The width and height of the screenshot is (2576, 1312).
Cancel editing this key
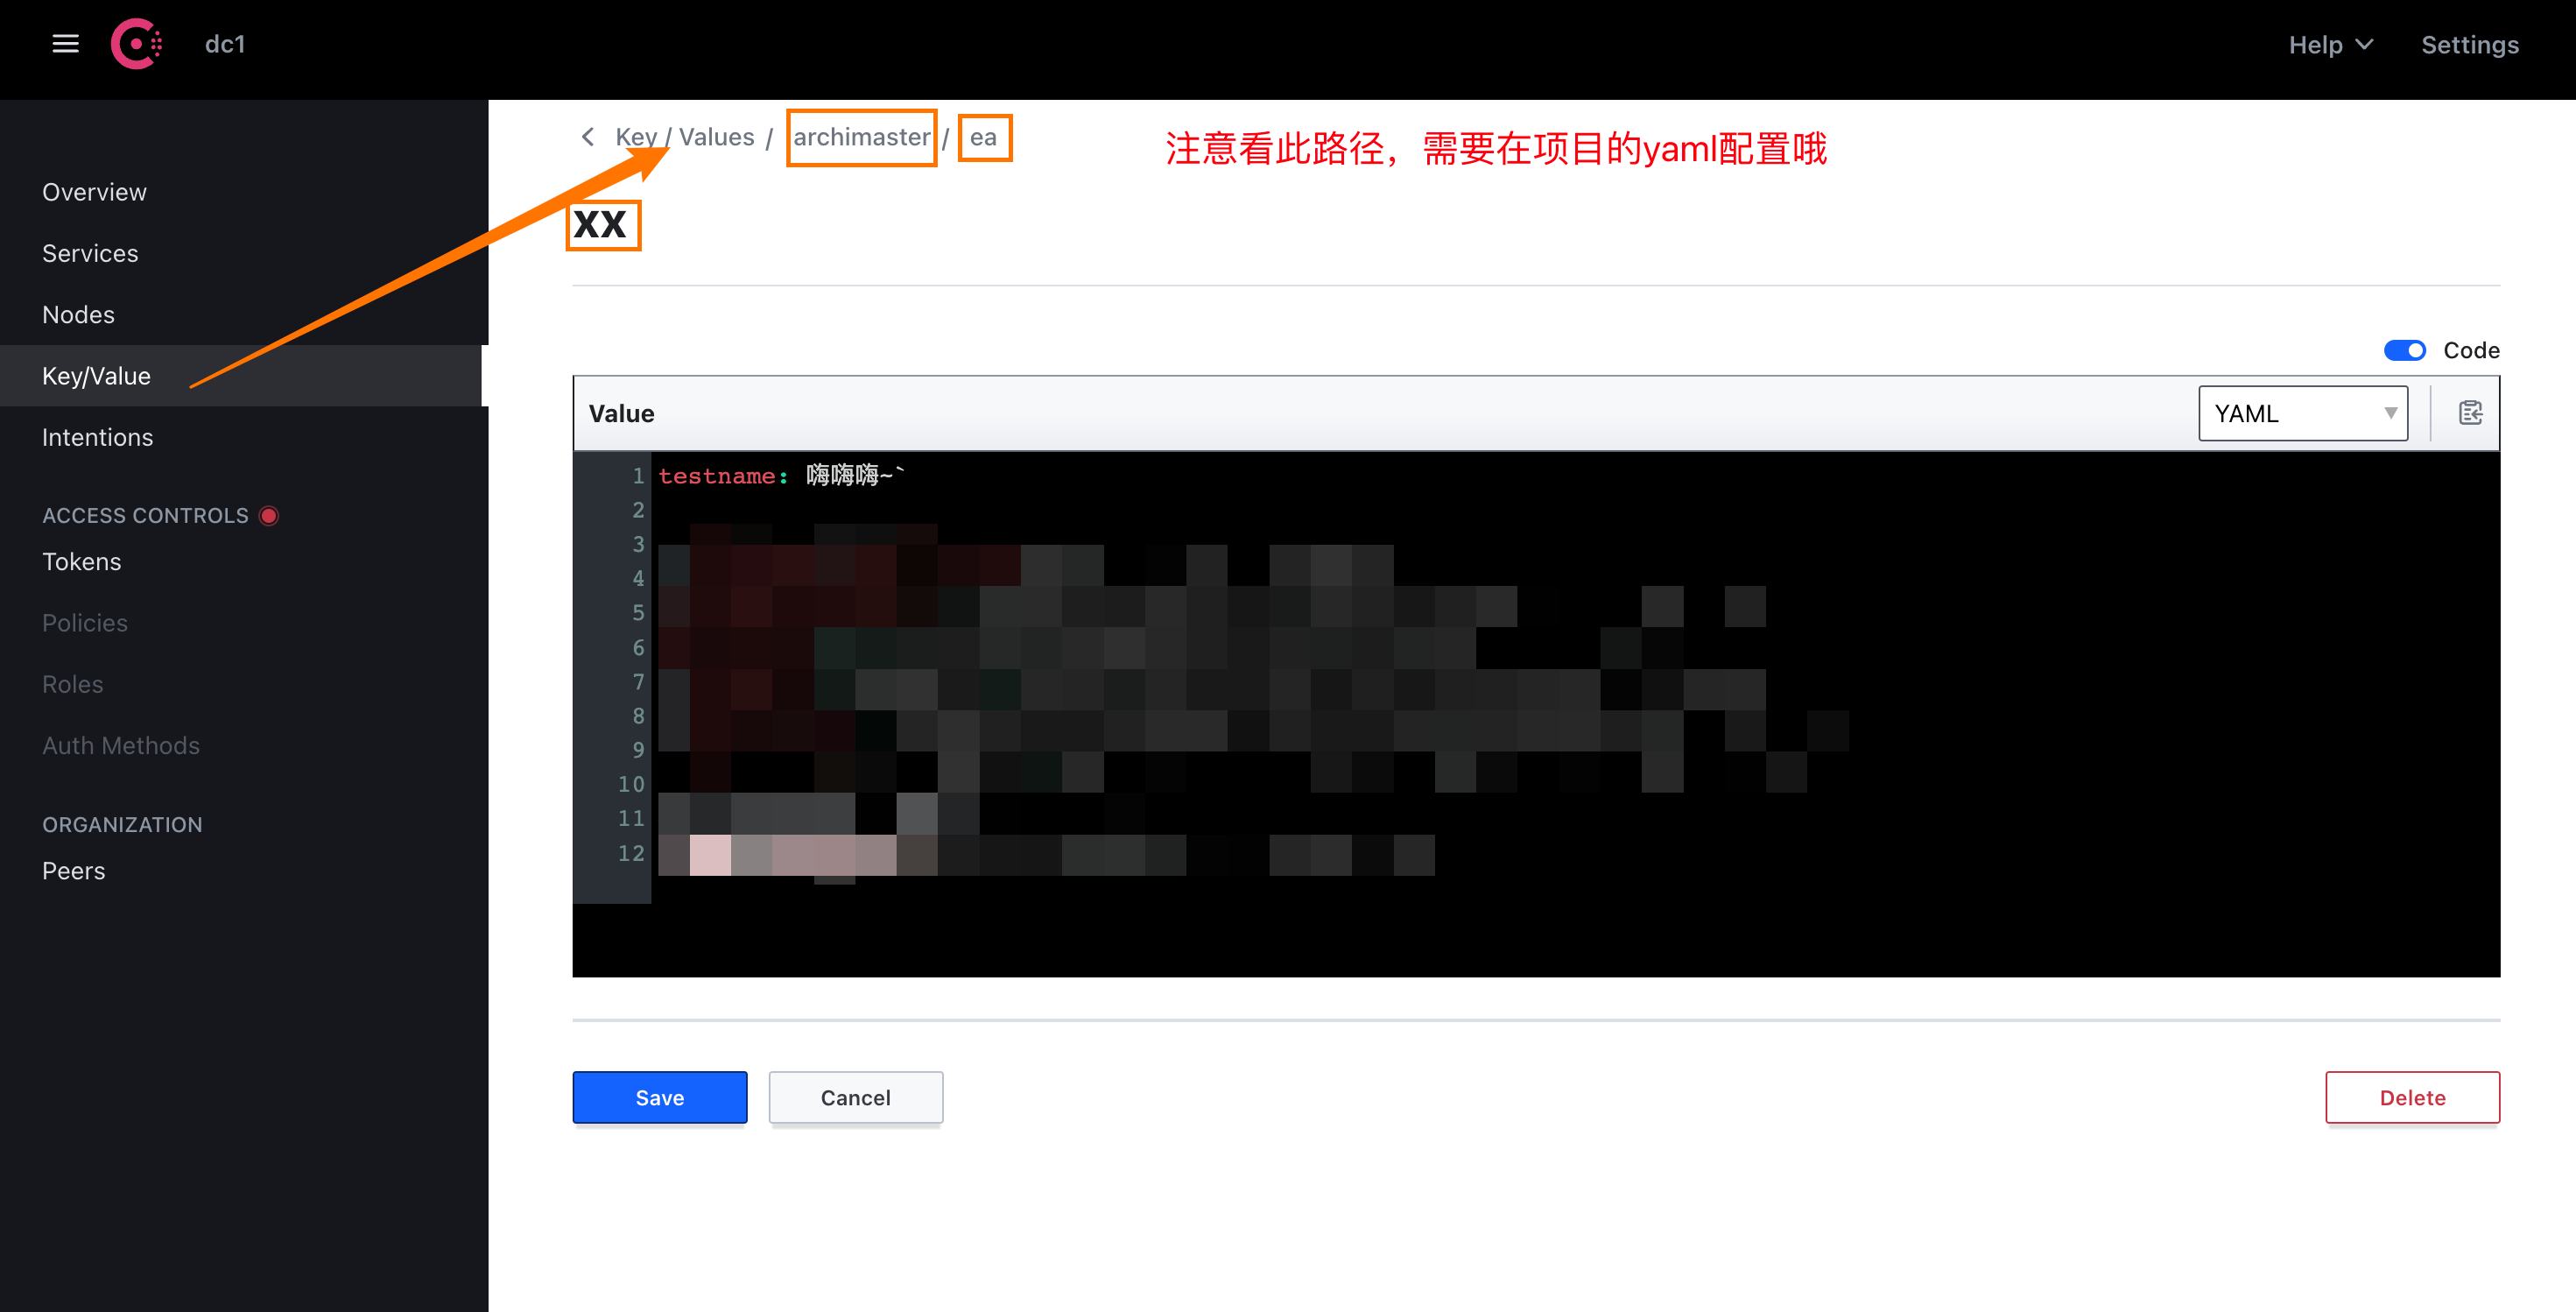point(855,1097)
